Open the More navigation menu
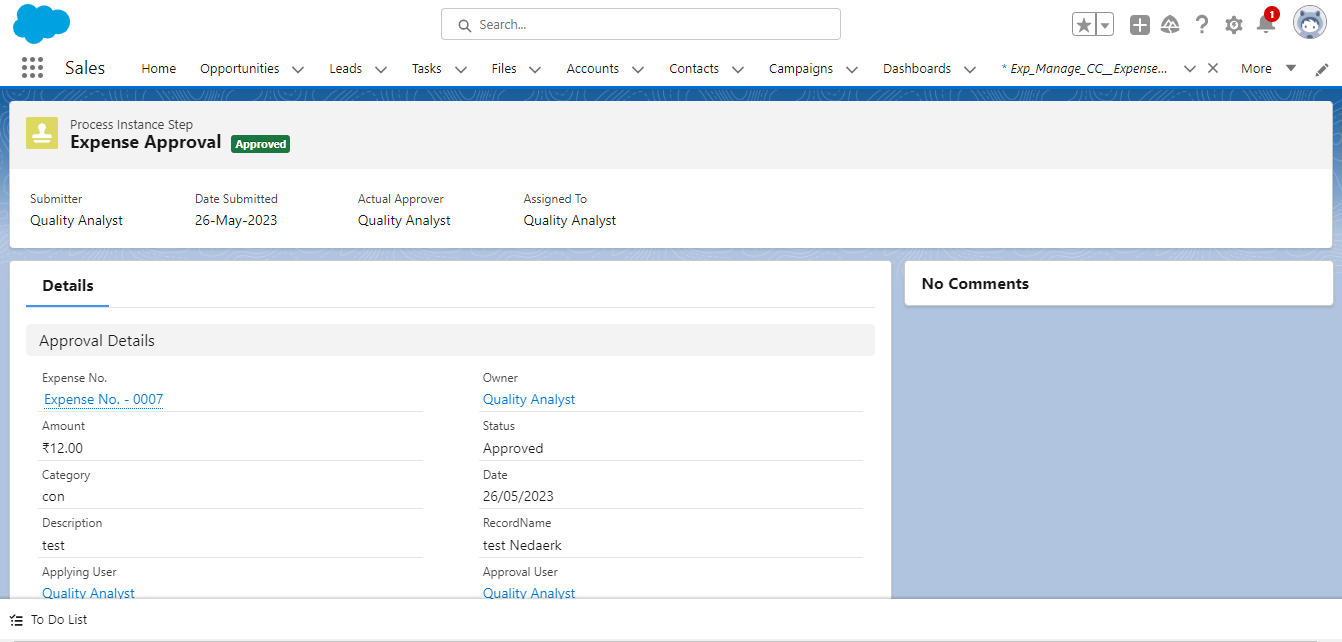Viewport: 1342px width, 642px height. coord(1267,69)
